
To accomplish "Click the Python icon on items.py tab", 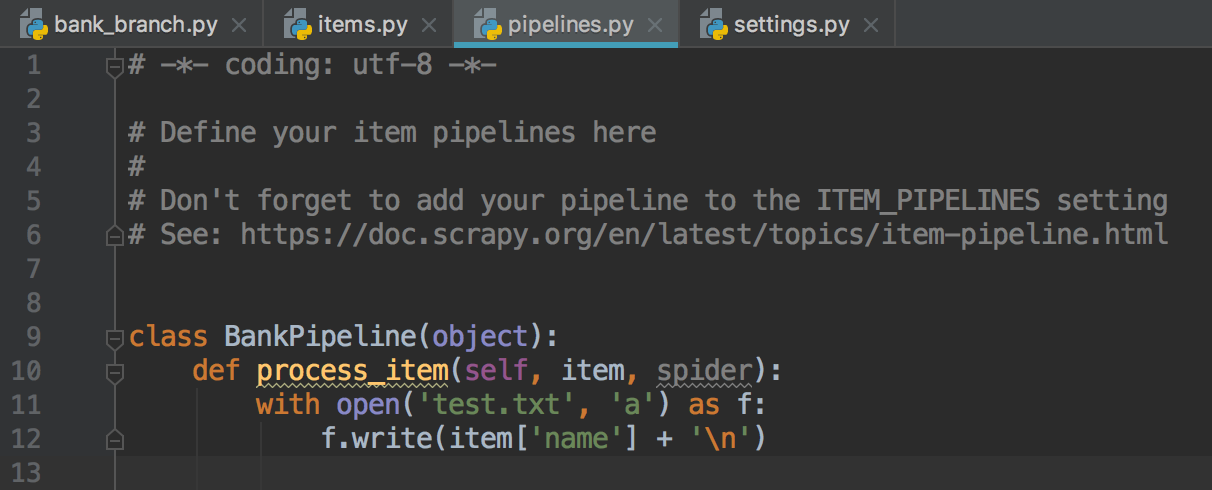I will 297,24.
